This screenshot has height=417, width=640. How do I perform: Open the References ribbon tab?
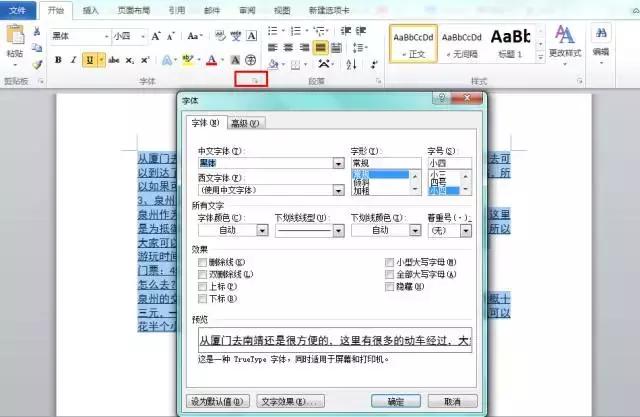pyautogui.click(x=177, y=10)
